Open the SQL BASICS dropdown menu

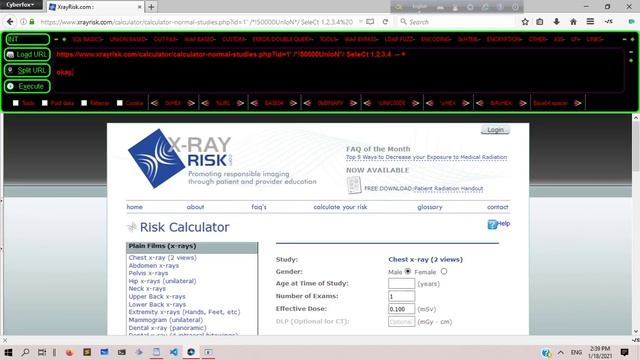(x=88, y=39)
